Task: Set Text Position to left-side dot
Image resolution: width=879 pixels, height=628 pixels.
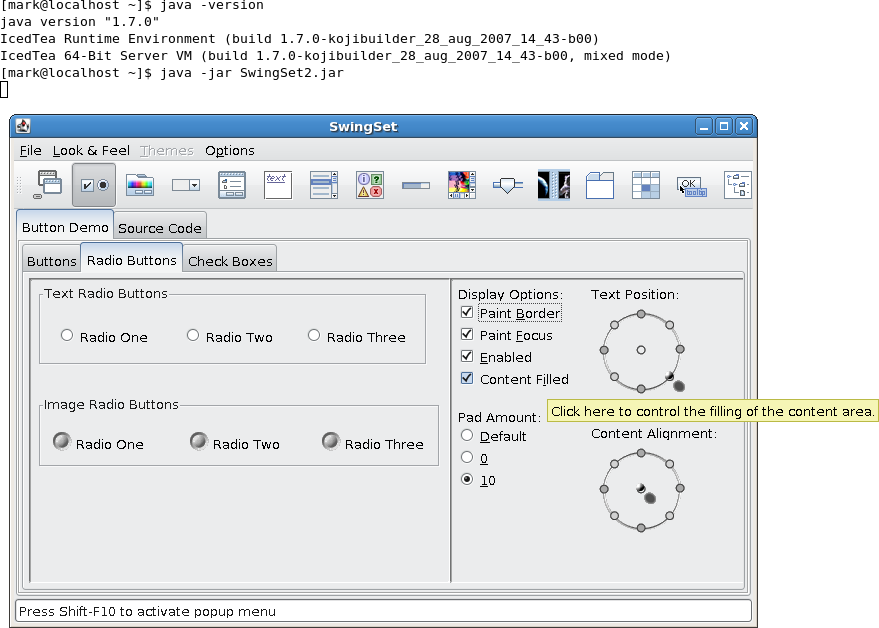Action: [x=604, y=350]
